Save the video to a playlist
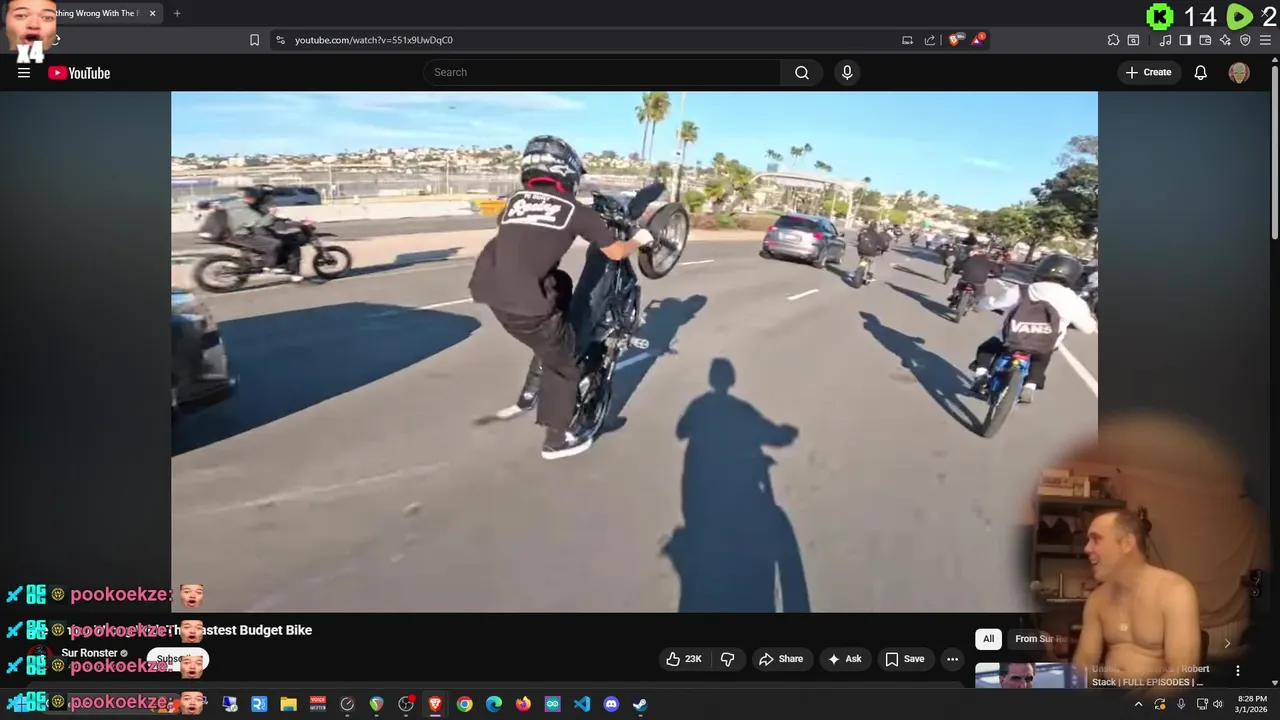The image size is (1280, 720). pos(904,659)
